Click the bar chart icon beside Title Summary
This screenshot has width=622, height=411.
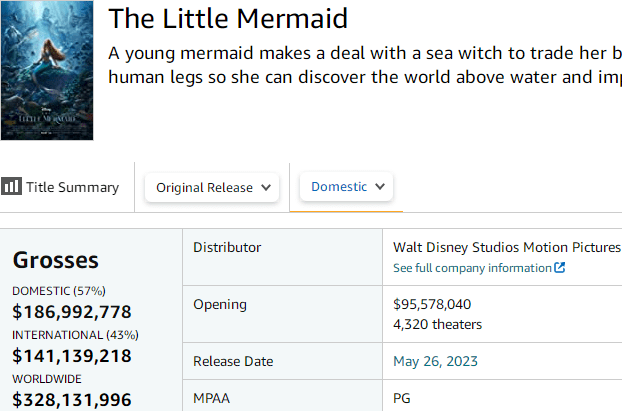(12, 187)
